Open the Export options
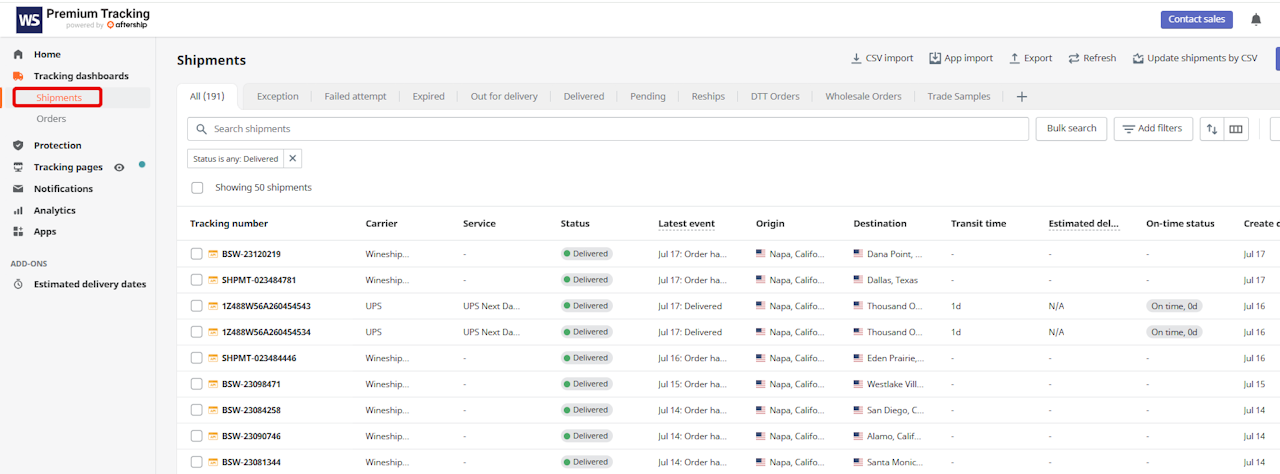 [x=1030, y=58]
